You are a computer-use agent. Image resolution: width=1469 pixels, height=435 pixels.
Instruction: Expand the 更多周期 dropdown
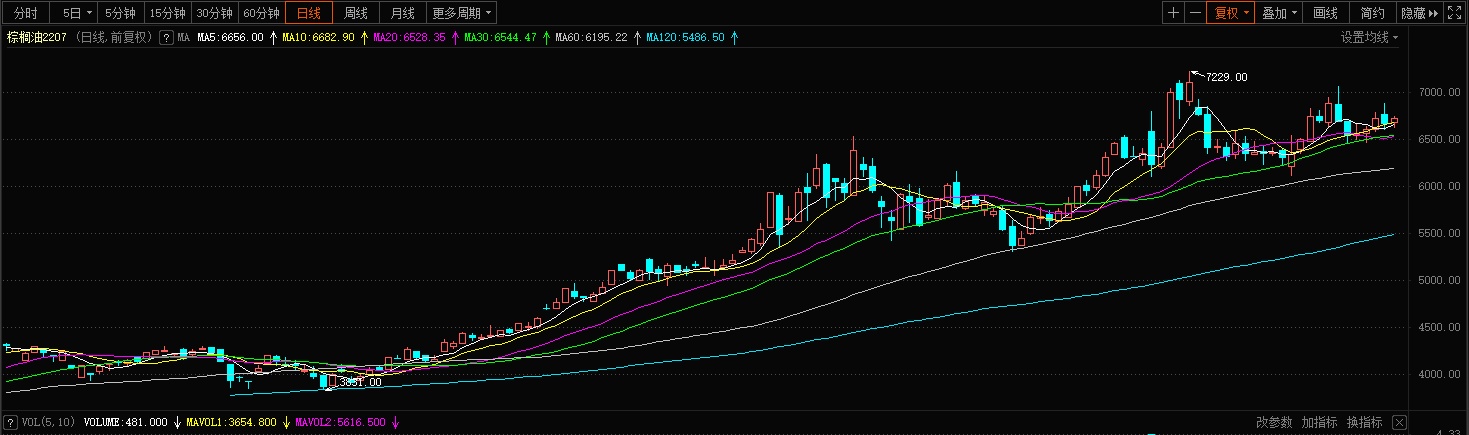click(x=462, y=13)
